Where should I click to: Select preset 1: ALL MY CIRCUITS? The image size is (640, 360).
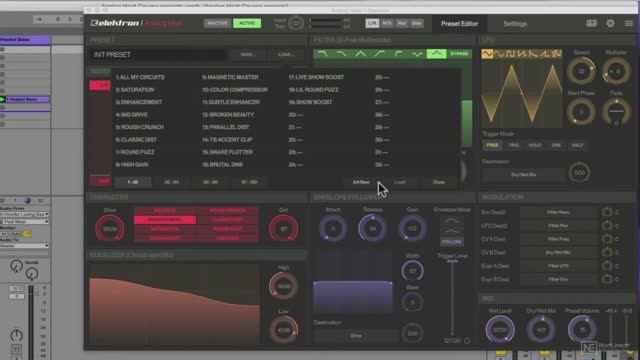pyautogui.click(x=140, y=77)
